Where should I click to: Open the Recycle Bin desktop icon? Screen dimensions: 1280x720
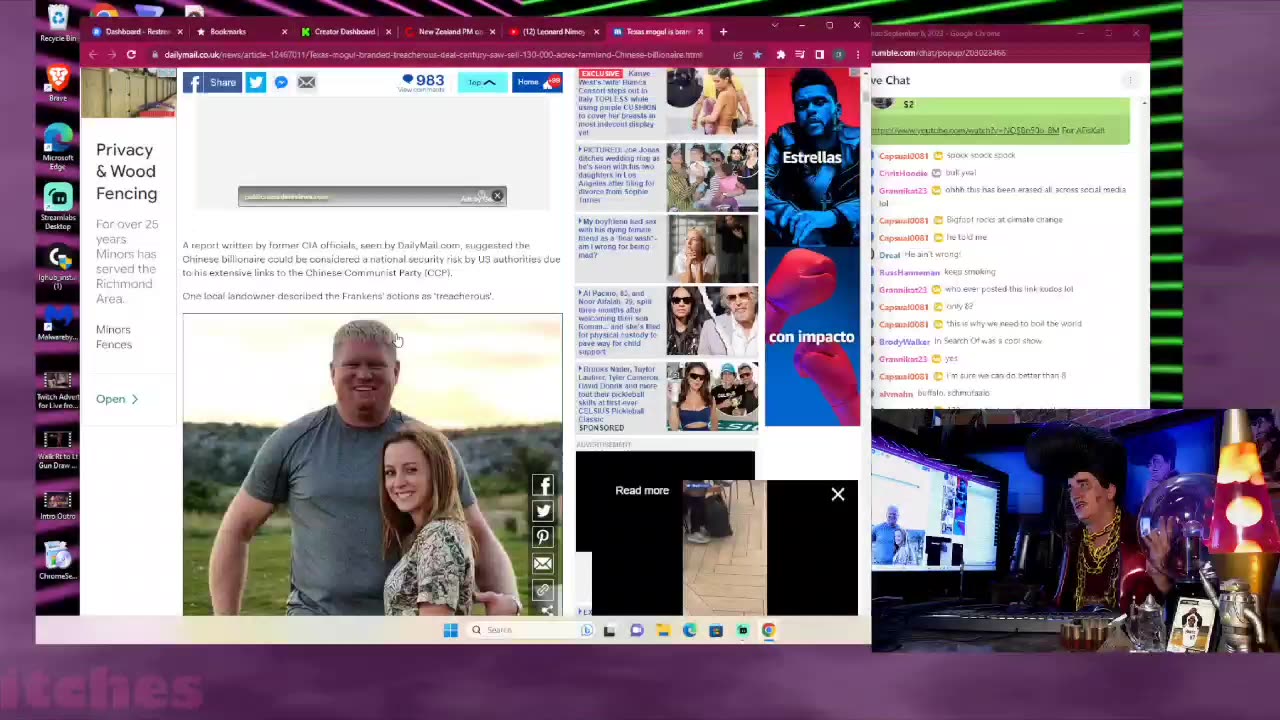pos(58,23)
